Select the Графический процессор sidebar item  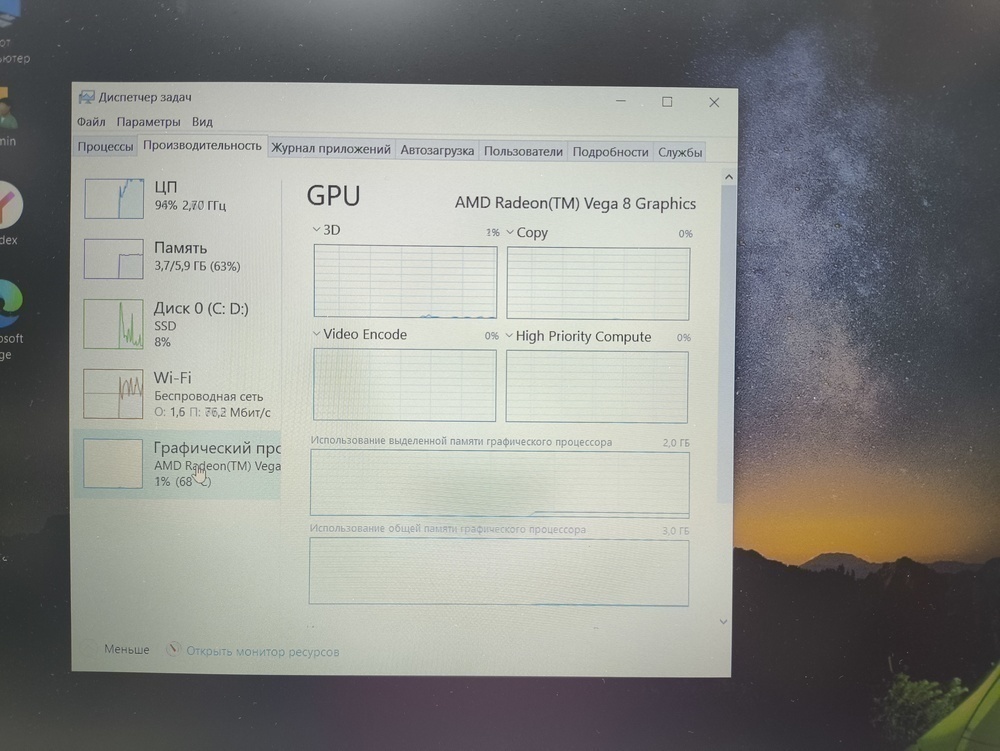click(180, 465)
